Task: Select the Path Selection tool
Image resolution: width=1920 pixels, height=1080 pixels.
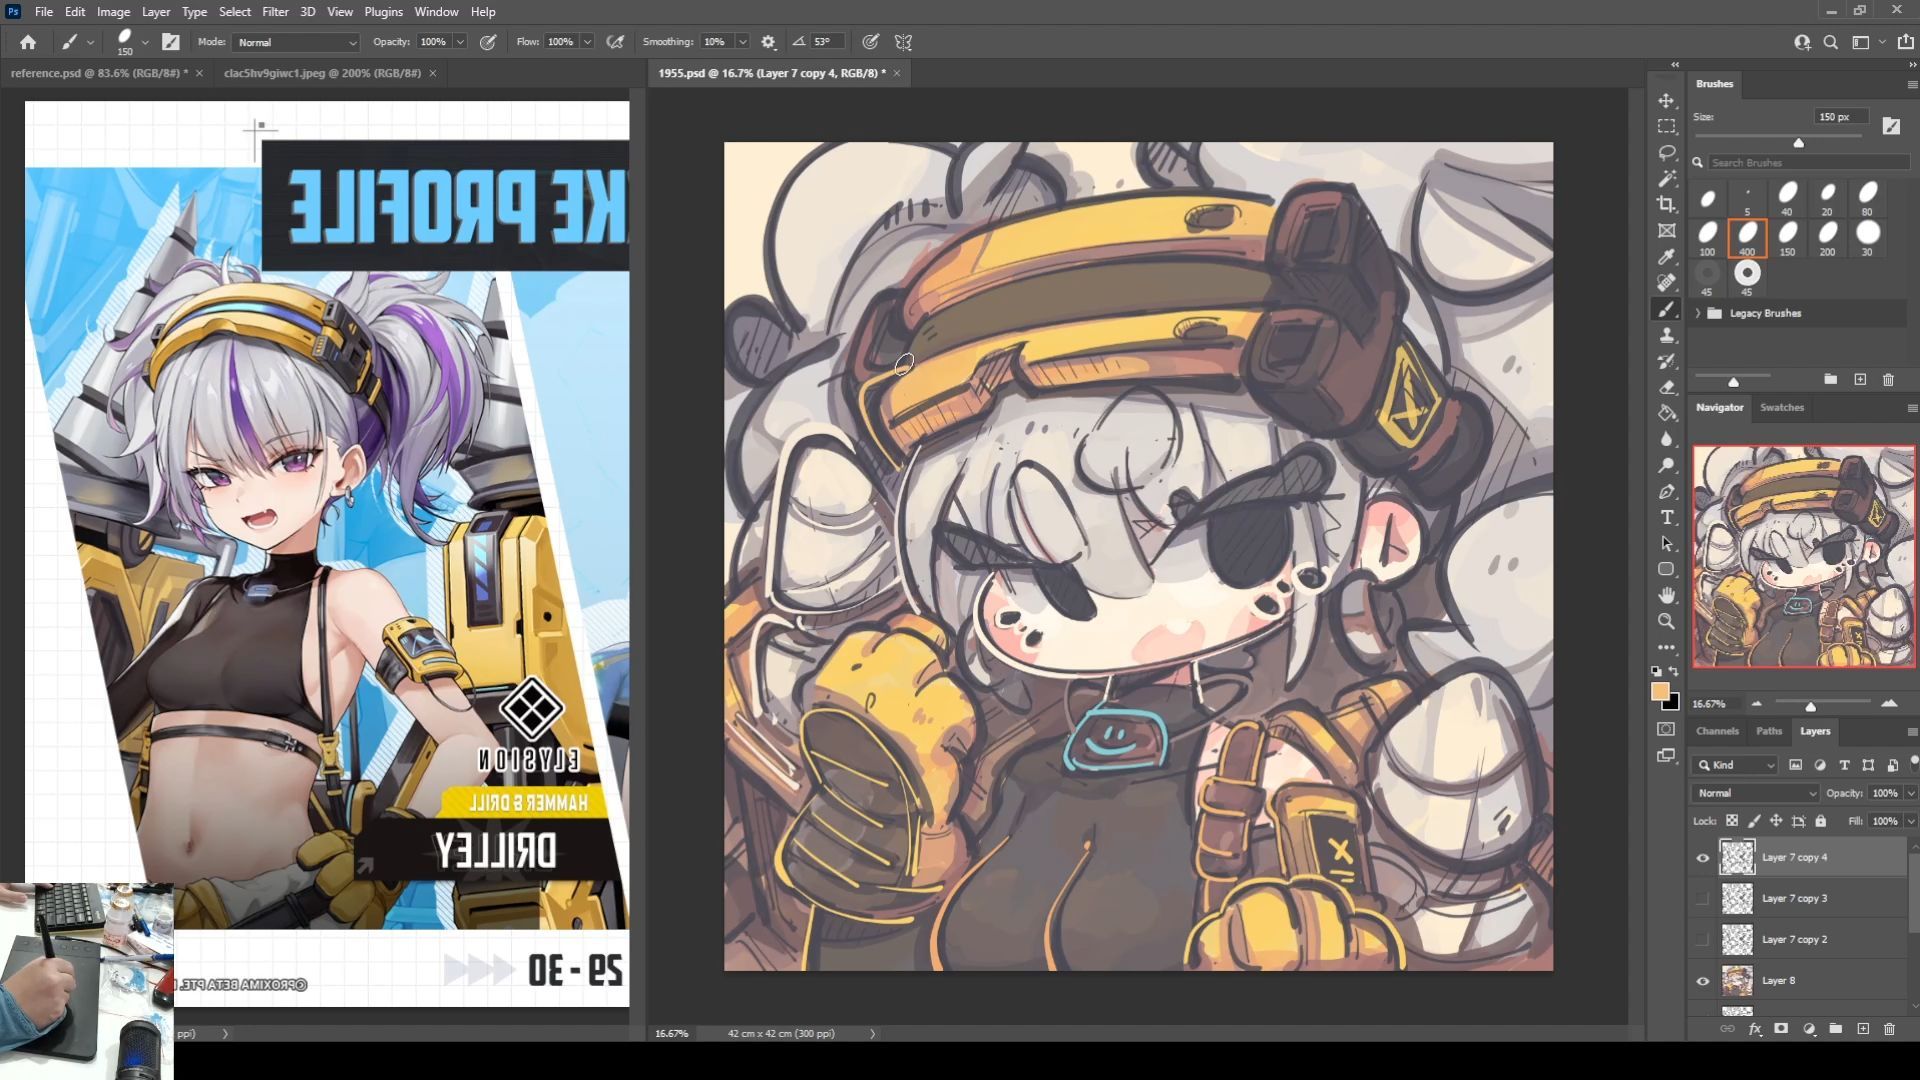Action: pos(1666,544)
